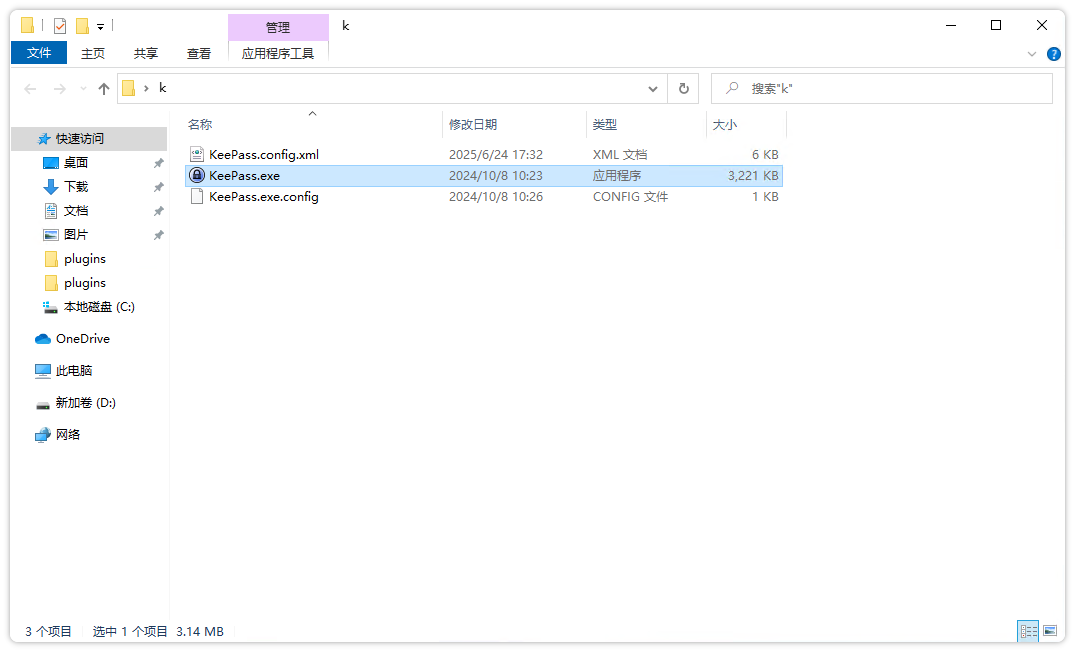Open quick access toolbar customize menu
This screenshot has height=652, width=1075.
pos(100,26)
